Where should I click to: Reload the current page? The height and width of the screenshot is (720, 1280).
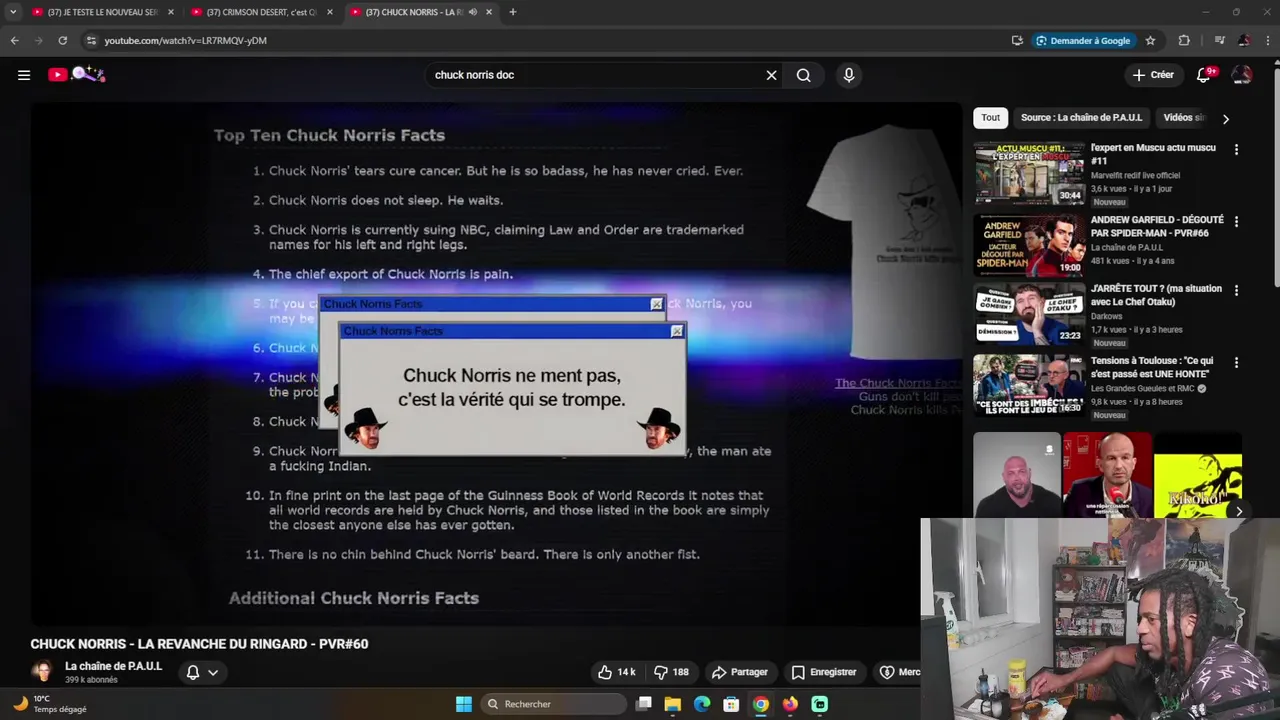pos(62,40)
